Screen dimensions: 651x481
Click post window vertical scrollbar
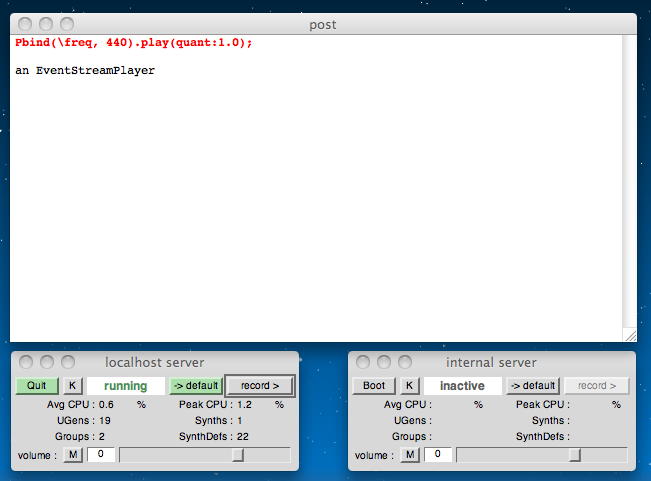629,181
